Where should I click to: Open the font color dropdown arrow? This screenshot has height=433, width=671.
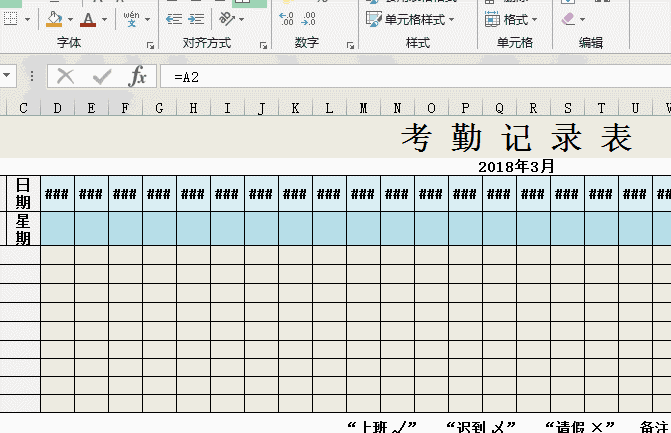[x=104, y=19]
